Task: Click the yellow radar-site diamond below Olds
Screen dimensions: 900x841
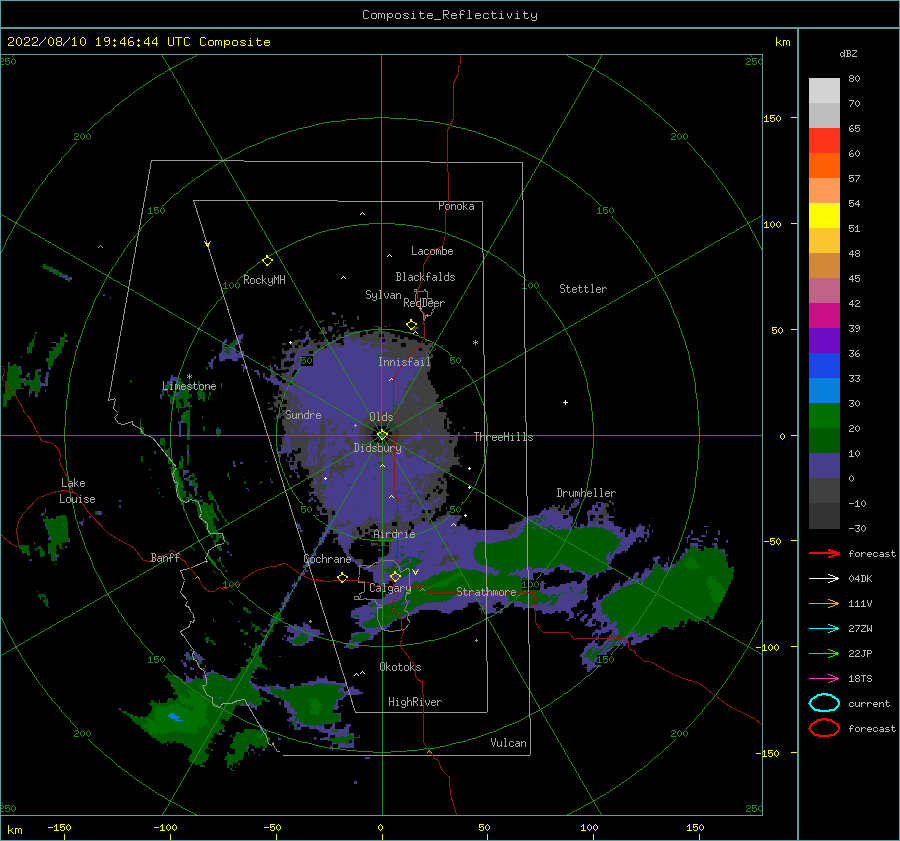Action: 382,435
